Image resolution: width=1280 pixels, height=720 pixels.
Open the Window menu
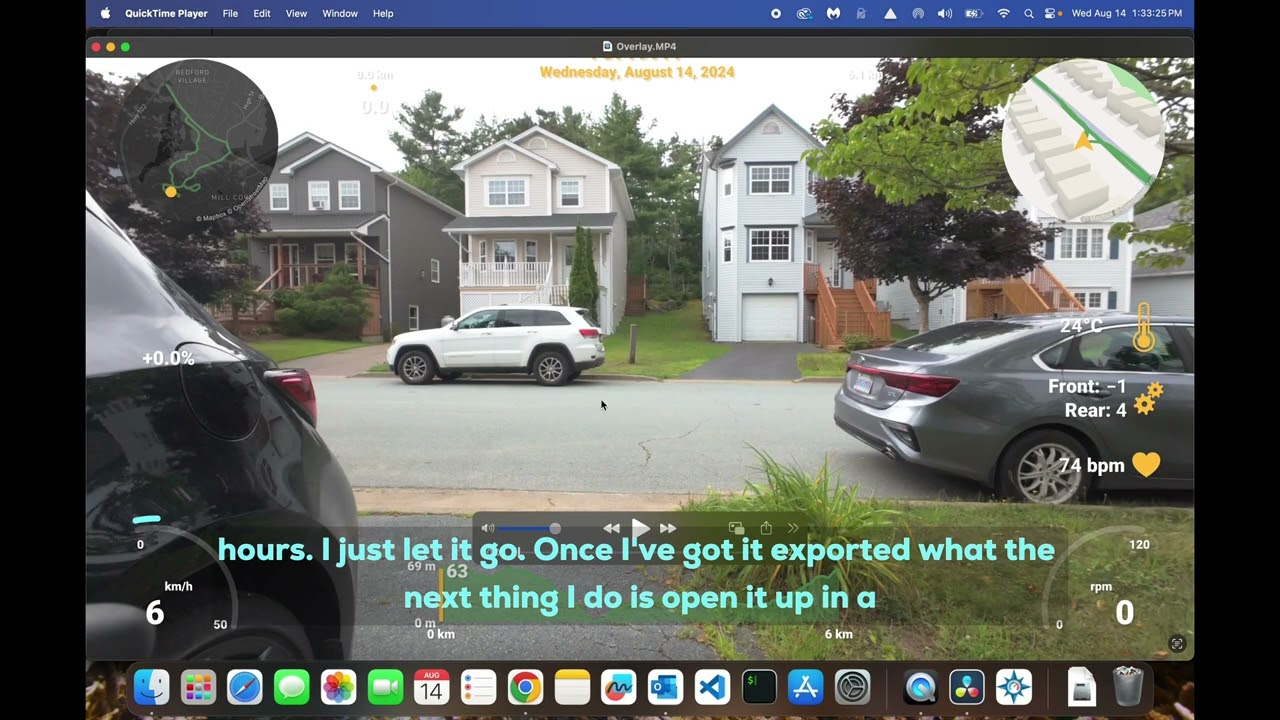340,13
